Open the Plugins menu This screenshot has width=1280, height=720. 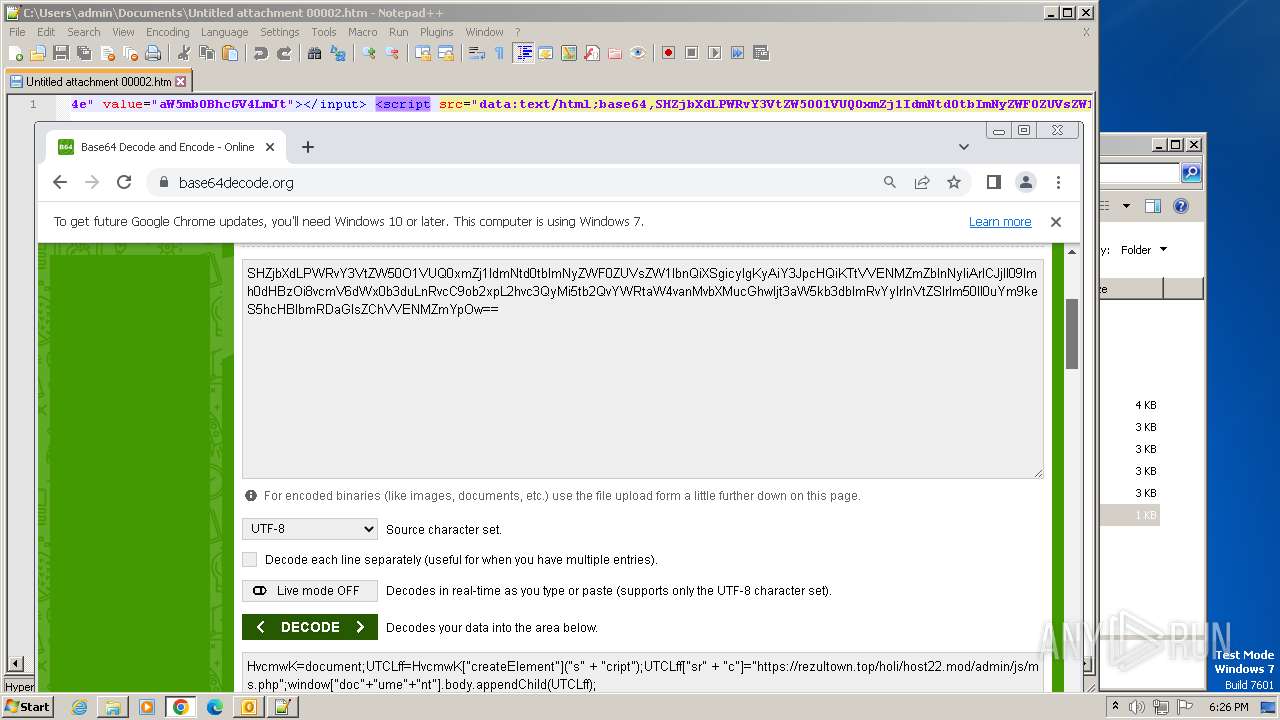tap(437, 32)
